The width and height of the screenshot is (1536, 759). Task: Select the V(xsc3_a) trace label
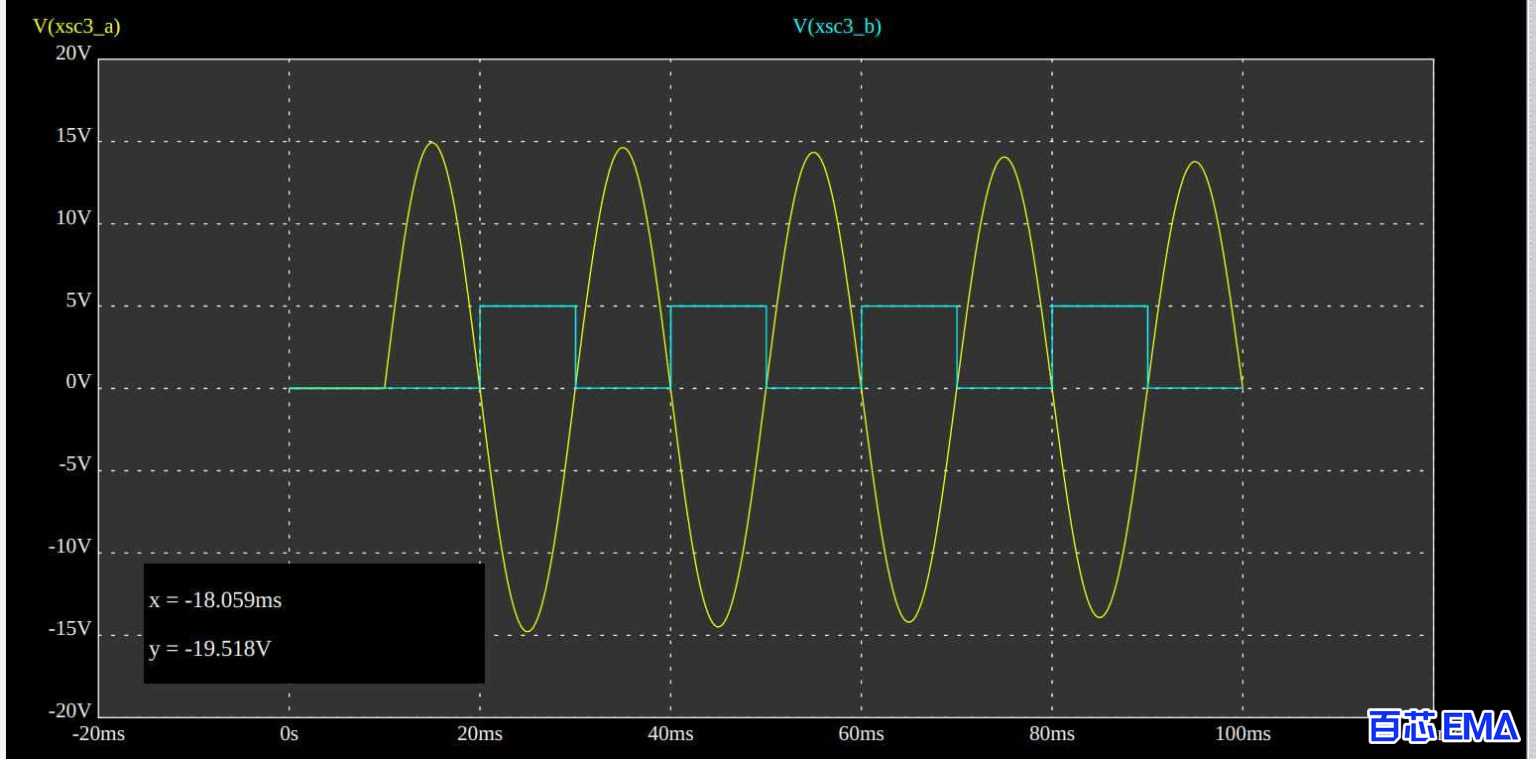(x=77, y=27)
